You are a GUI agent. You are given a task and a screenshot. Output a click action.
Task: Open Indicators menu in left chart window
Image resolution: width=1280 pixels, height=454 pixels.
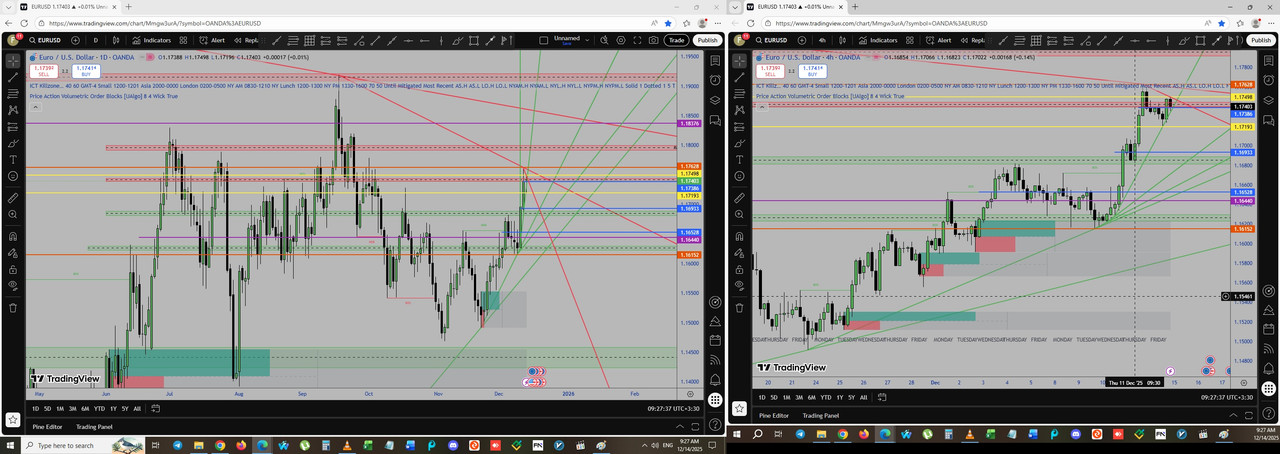151,40
